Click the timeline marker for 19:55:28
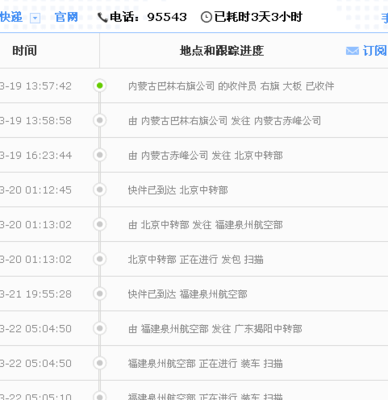 tap(100, 294)
